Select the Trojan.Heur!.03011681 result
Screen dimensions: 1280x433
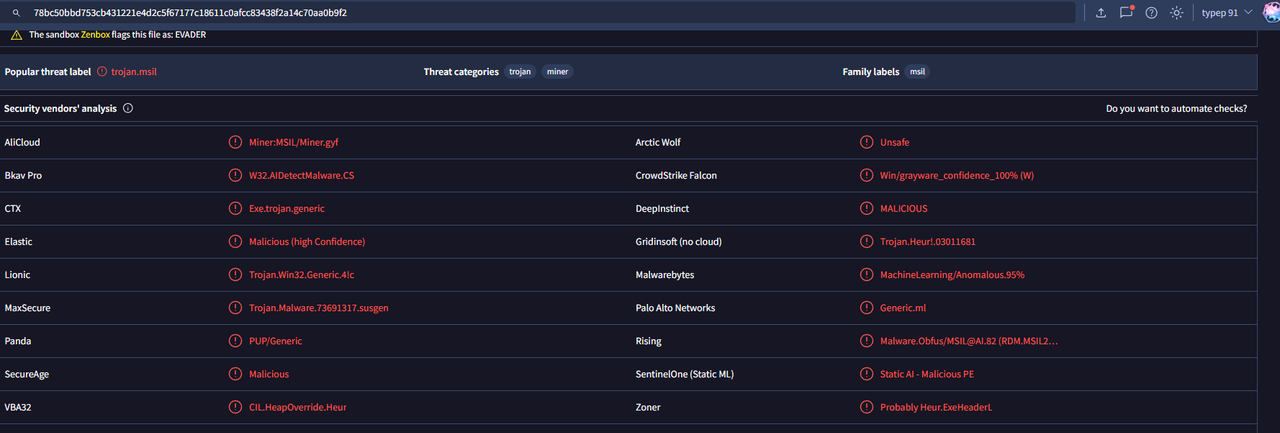pos(928,241)
